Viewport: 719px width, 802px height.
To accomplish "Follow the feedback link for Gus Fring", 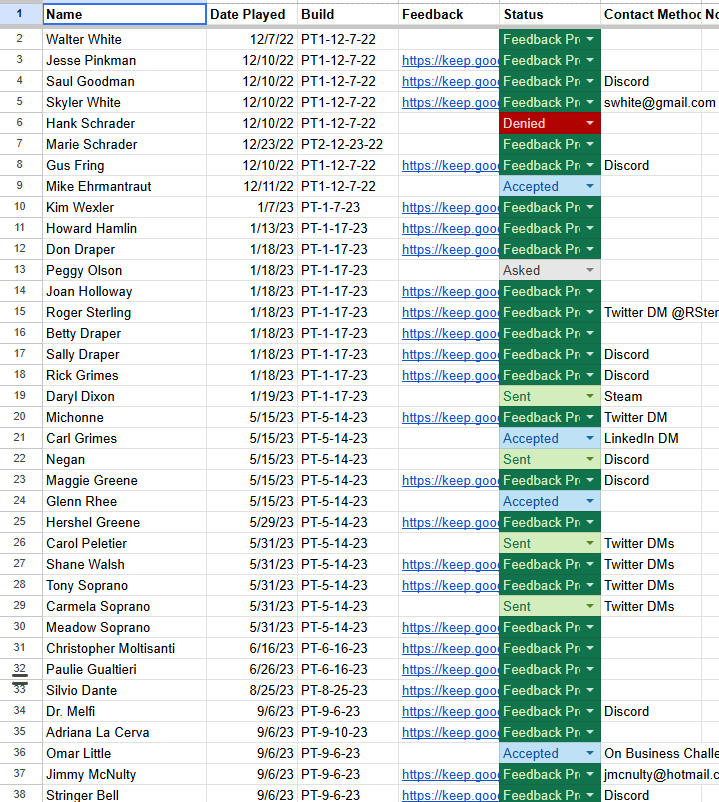I will pyautogui.click(x=450, y=165).
